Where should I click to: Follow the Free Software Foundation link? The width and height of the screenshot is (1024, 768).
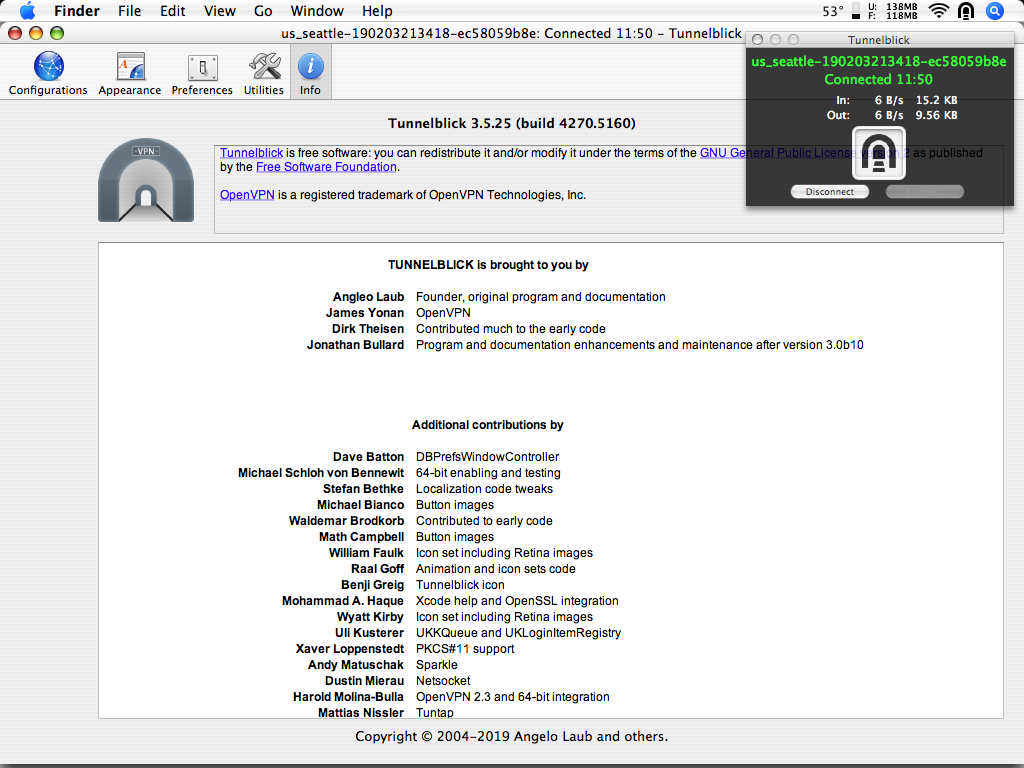point(327,167)
